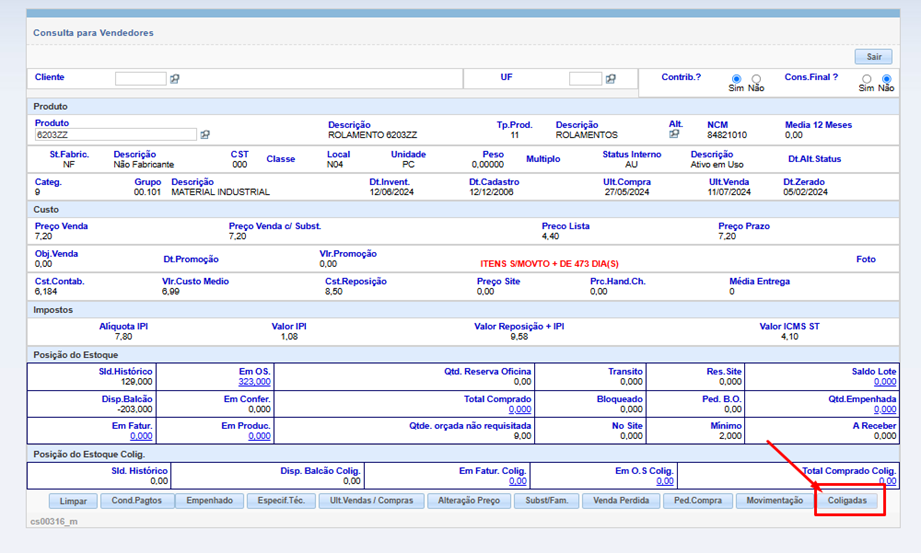
Task: Open Ped.Compra button
Action: (x=698, y=501)
